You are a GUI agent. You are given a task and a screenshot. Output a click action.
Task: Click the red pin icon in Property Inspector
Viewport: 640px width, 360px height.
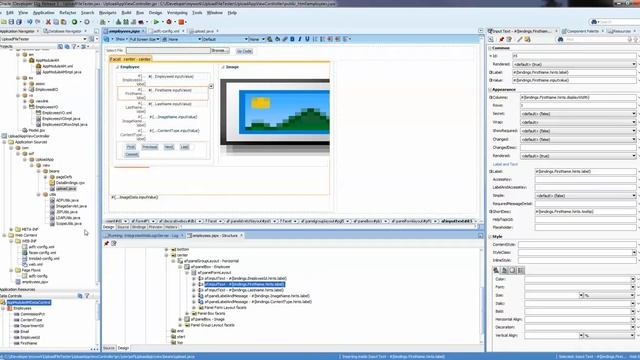502,39
